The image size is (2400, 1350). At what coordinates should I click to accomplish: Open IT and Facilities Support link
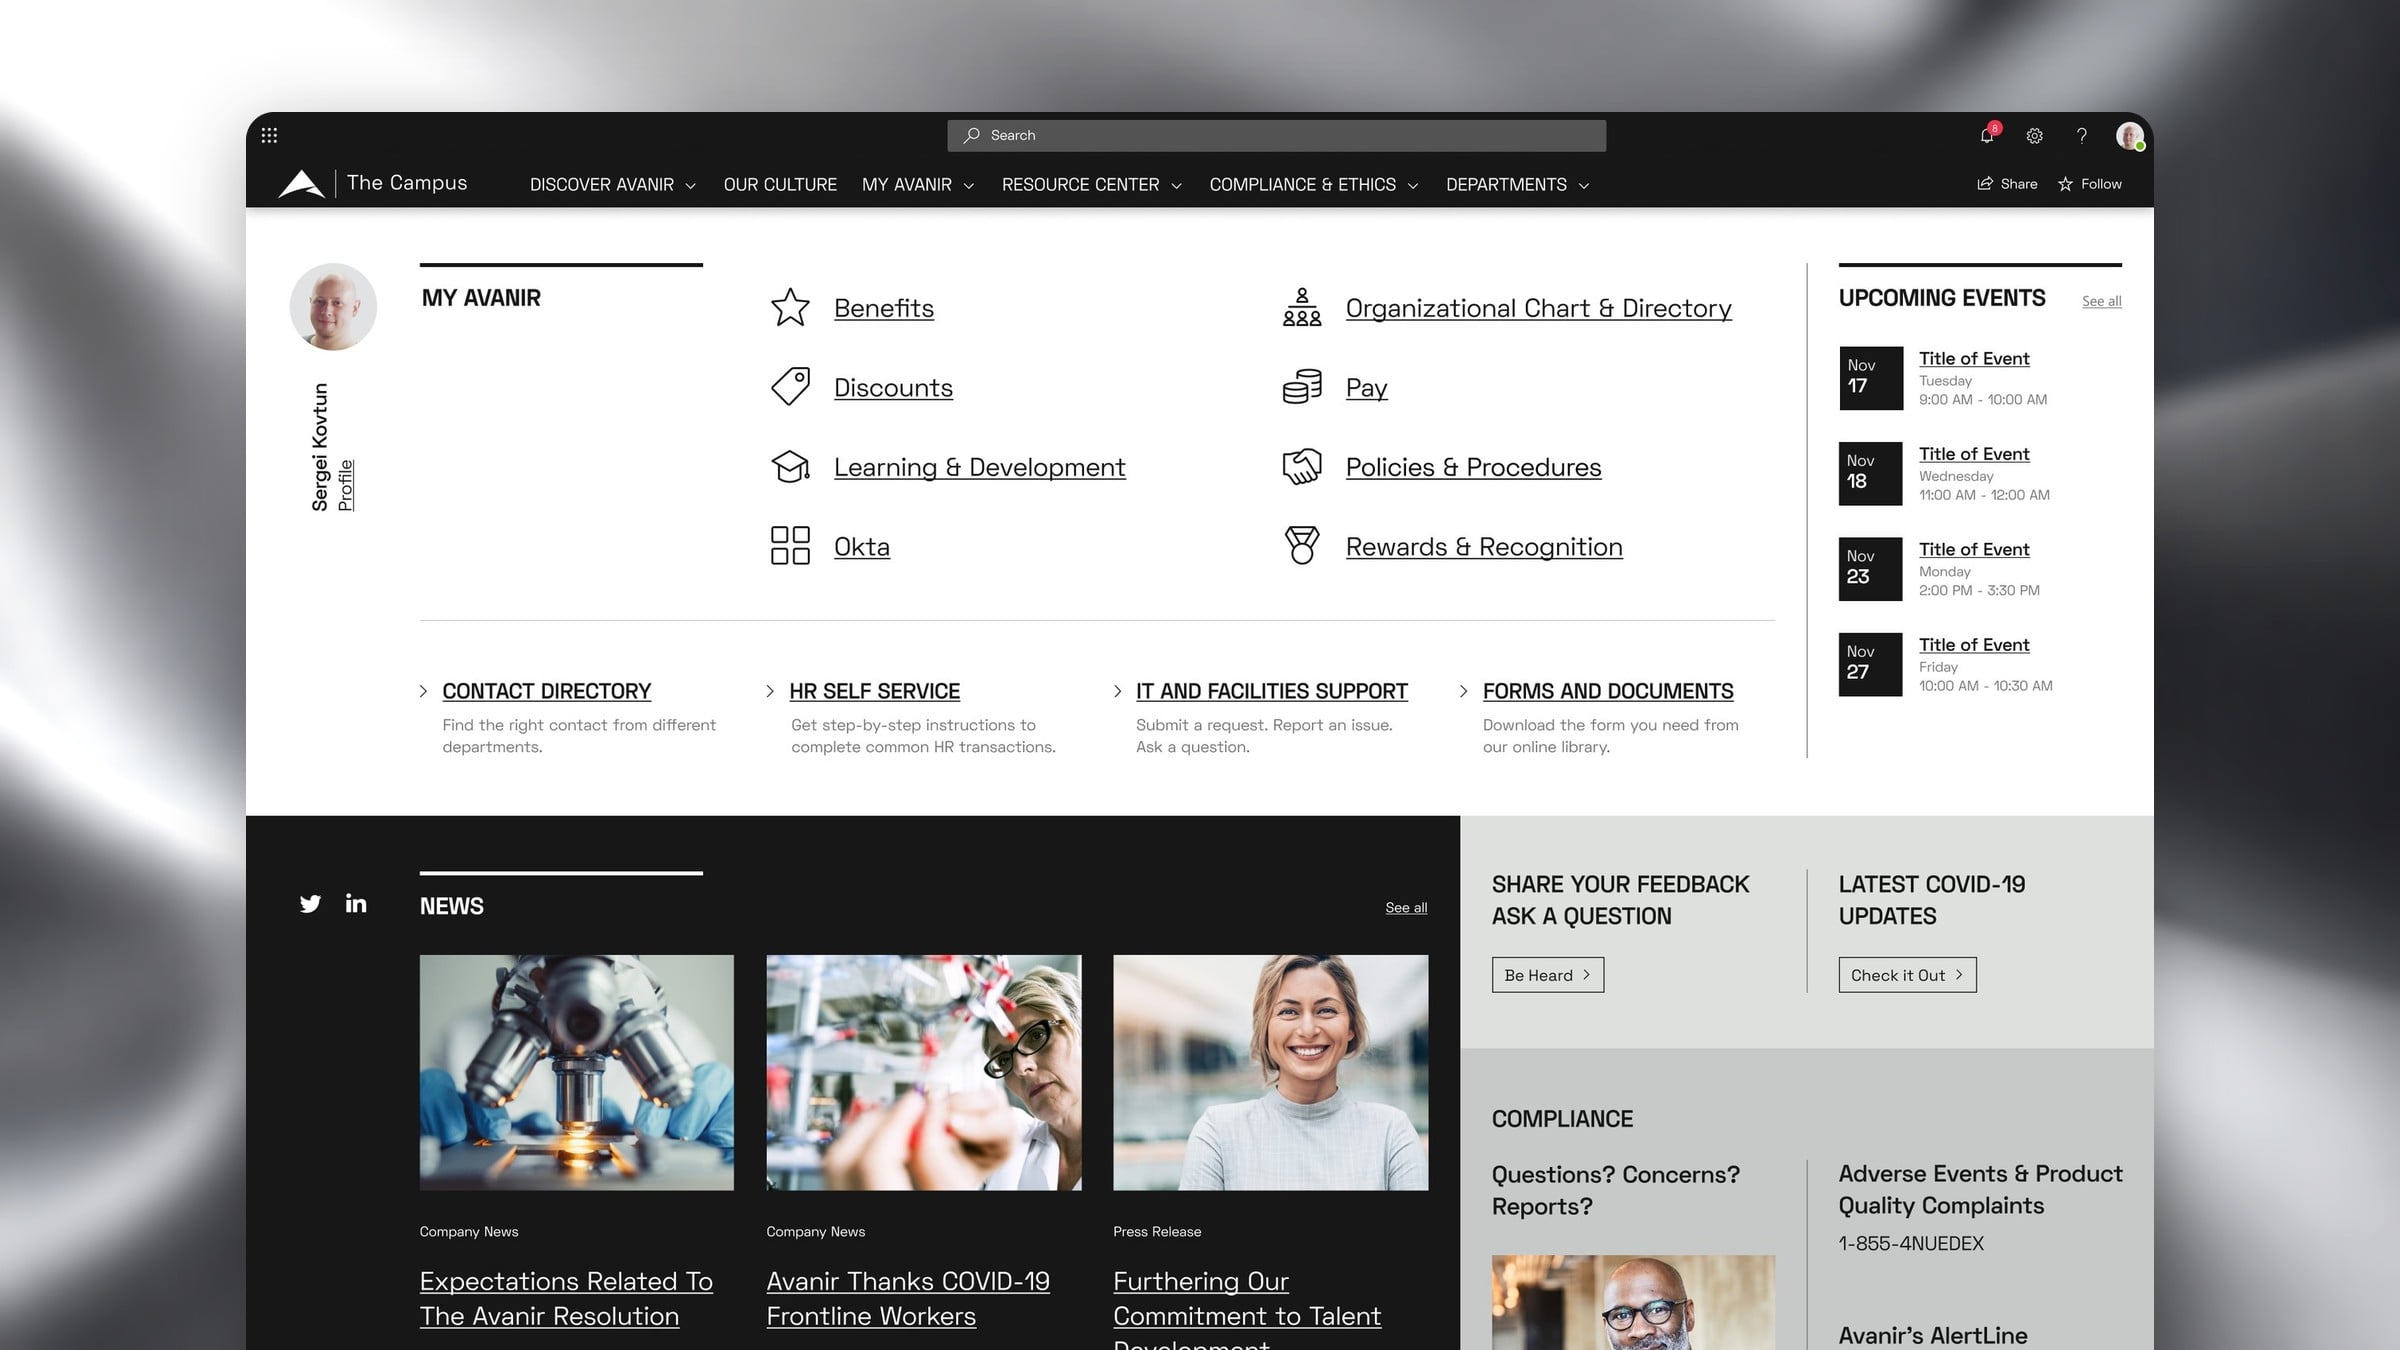(x=1271, y=691)
